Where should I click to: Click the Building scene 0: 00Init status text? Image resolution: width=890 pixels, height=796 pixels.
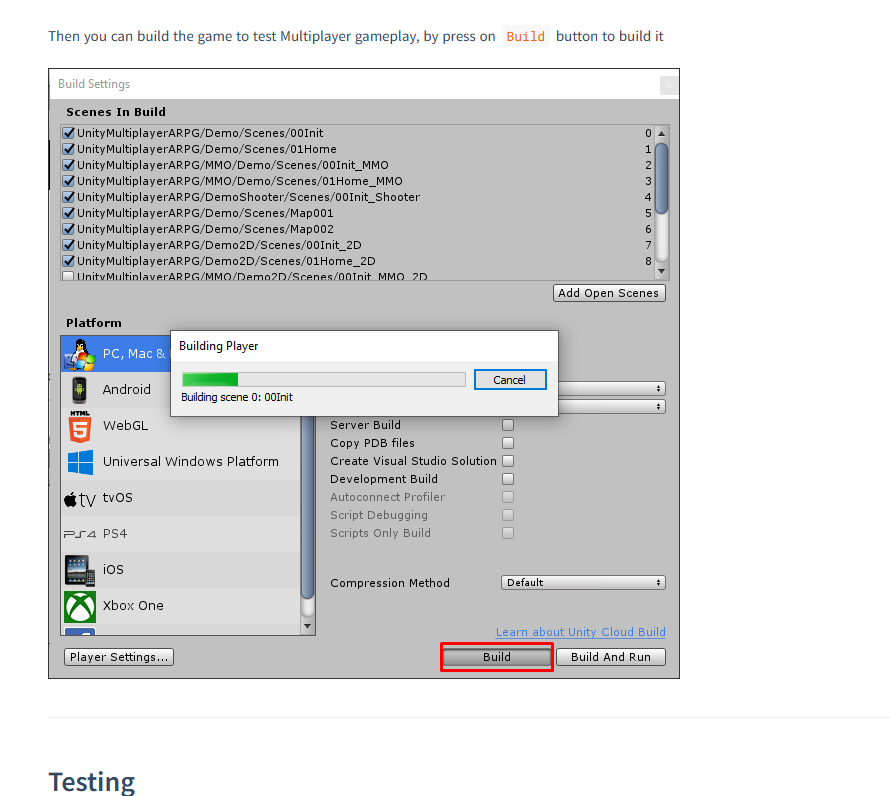237,397
